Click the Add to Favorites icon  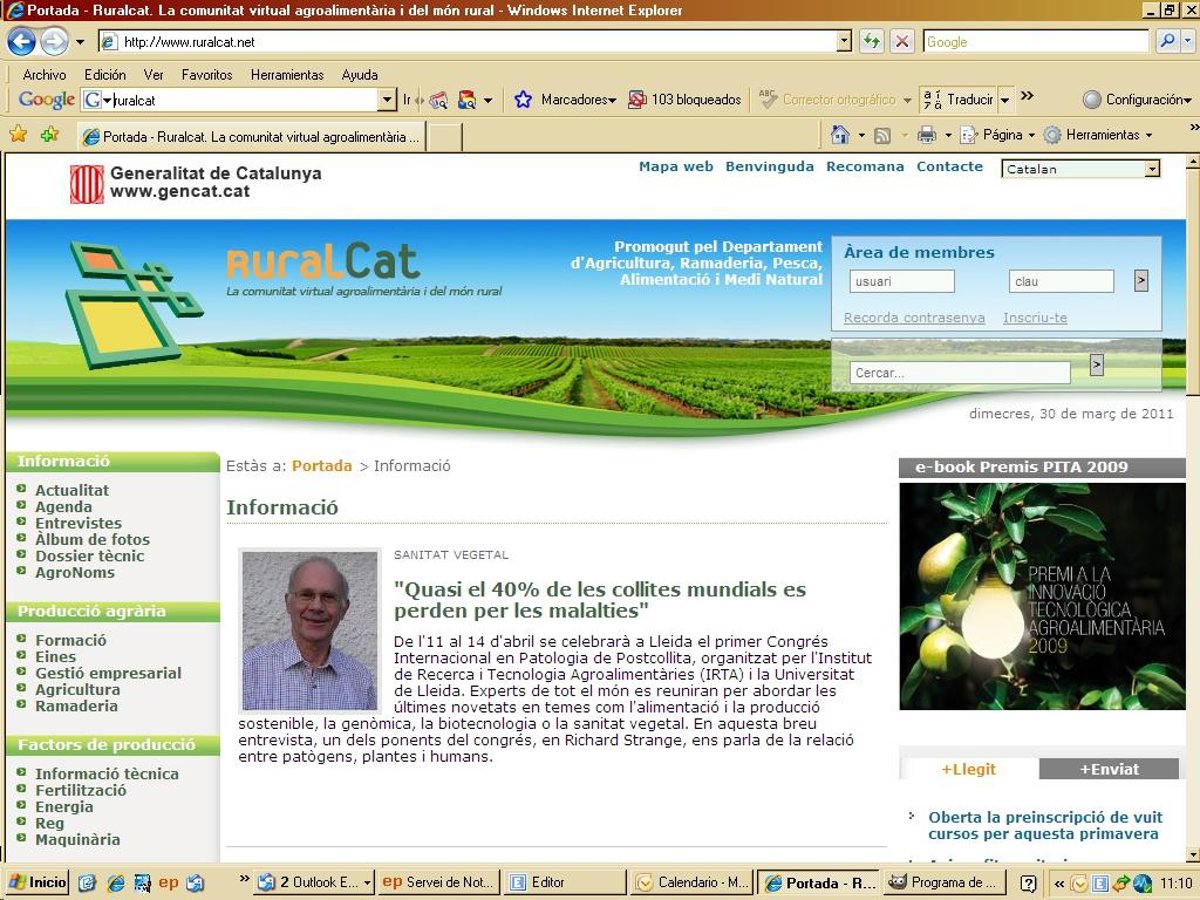pyautogui.click(x=49, y=135)
